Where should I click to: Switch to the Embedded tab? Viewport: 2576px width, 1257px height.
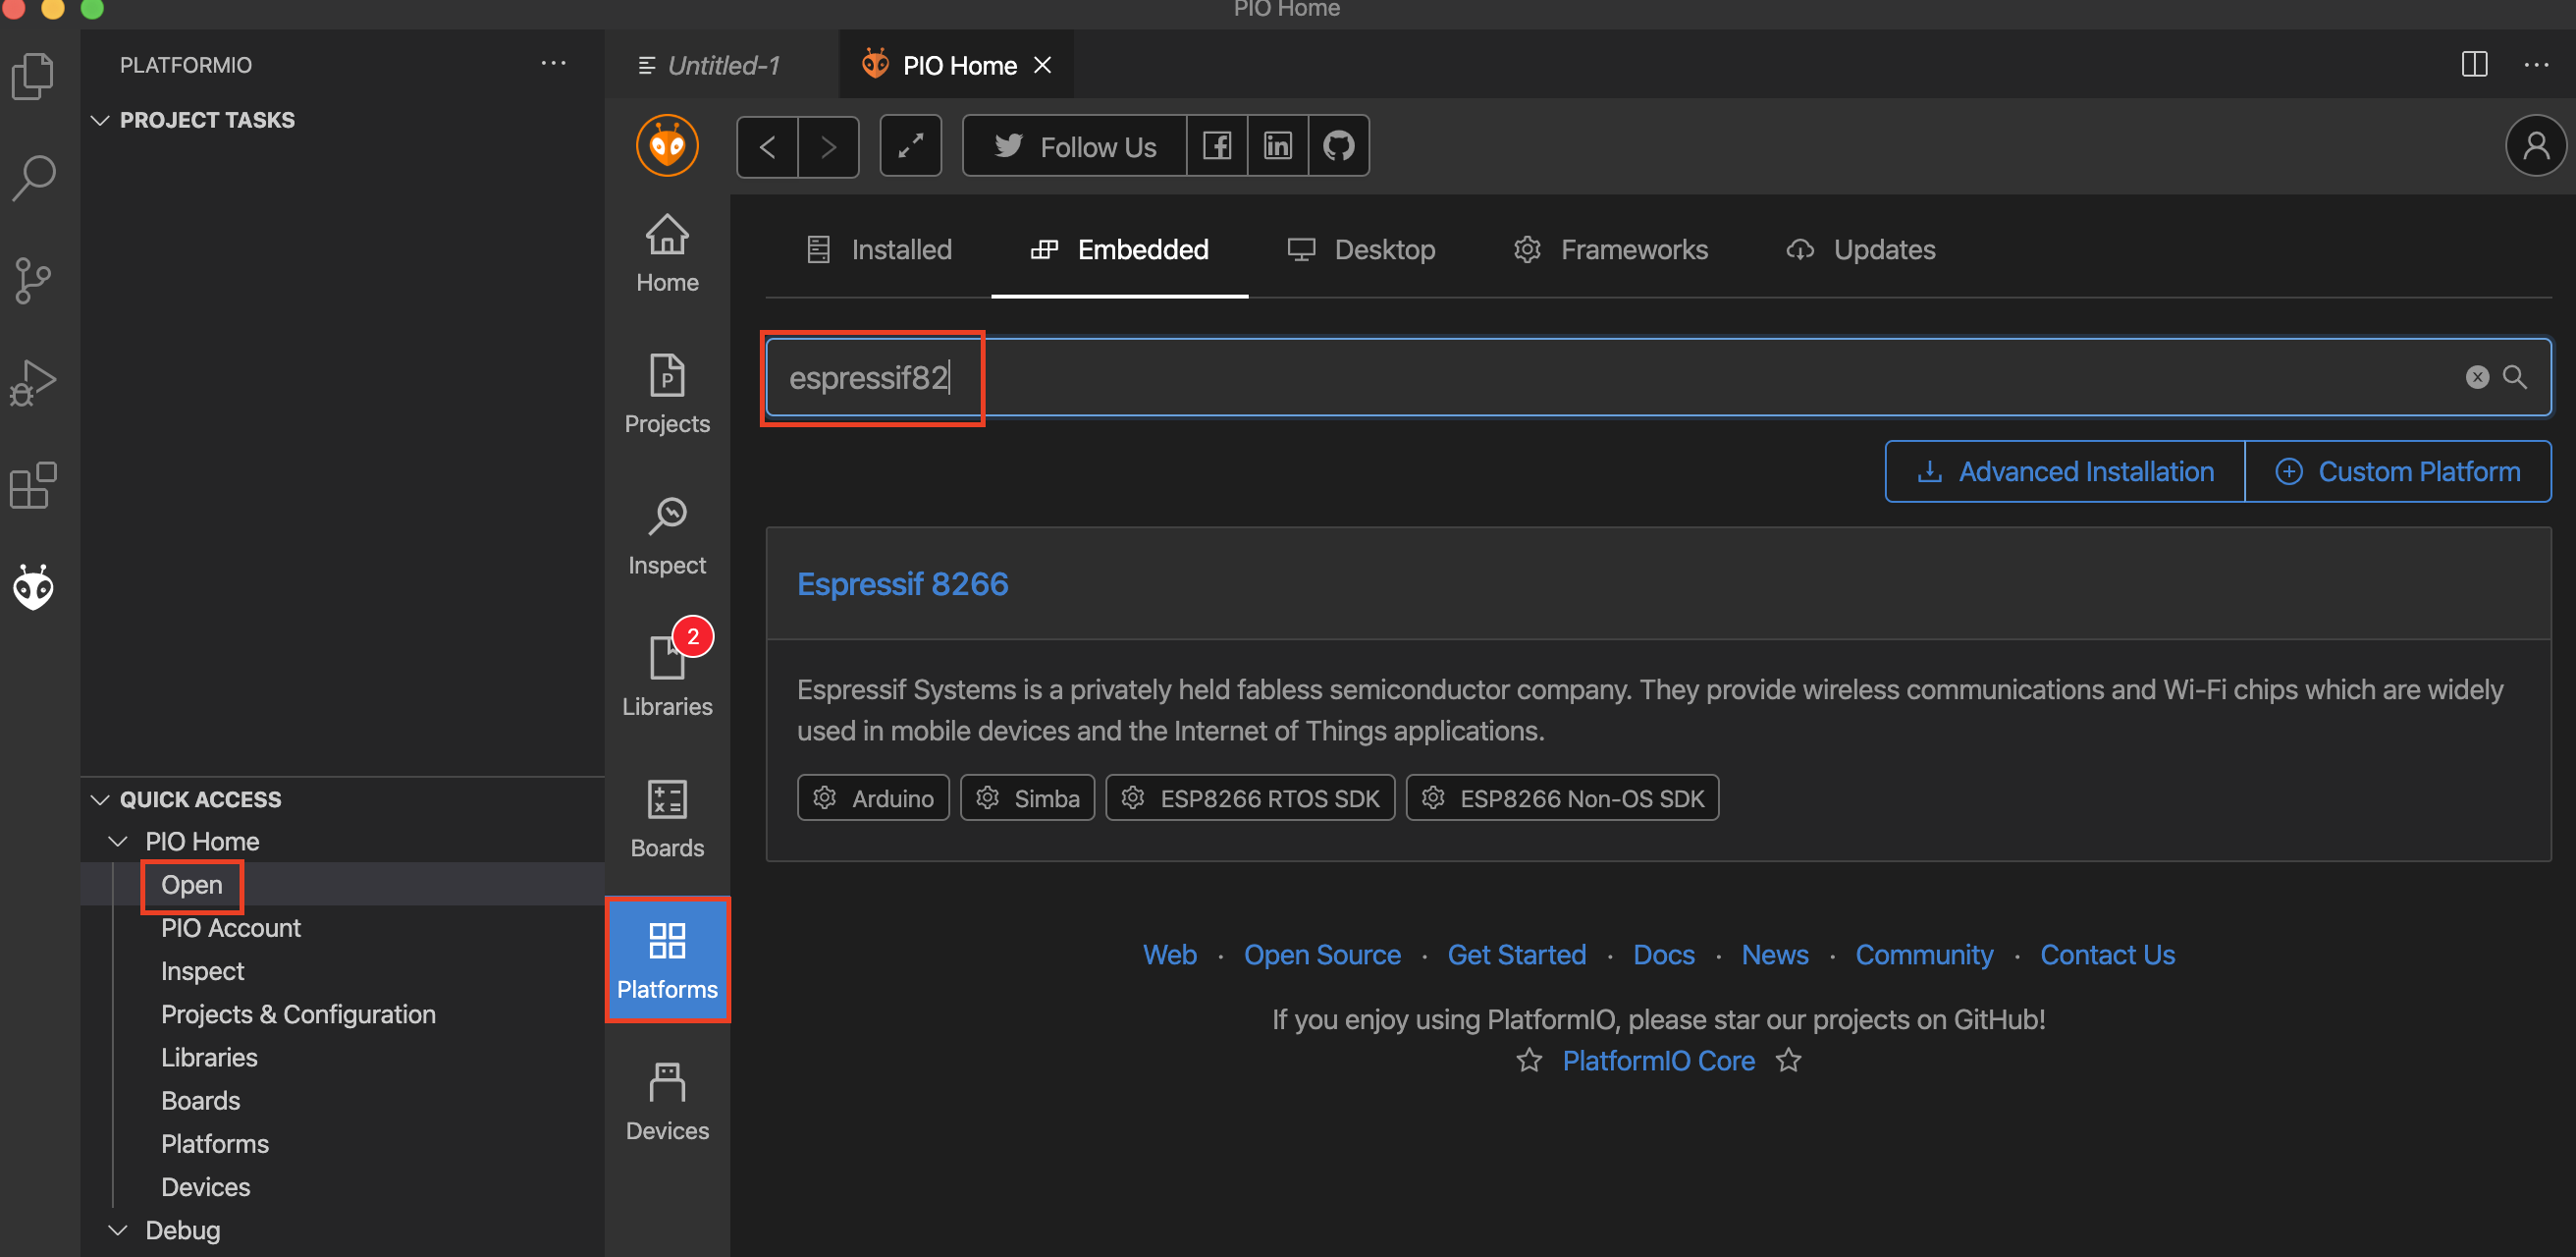point(1119,250)
